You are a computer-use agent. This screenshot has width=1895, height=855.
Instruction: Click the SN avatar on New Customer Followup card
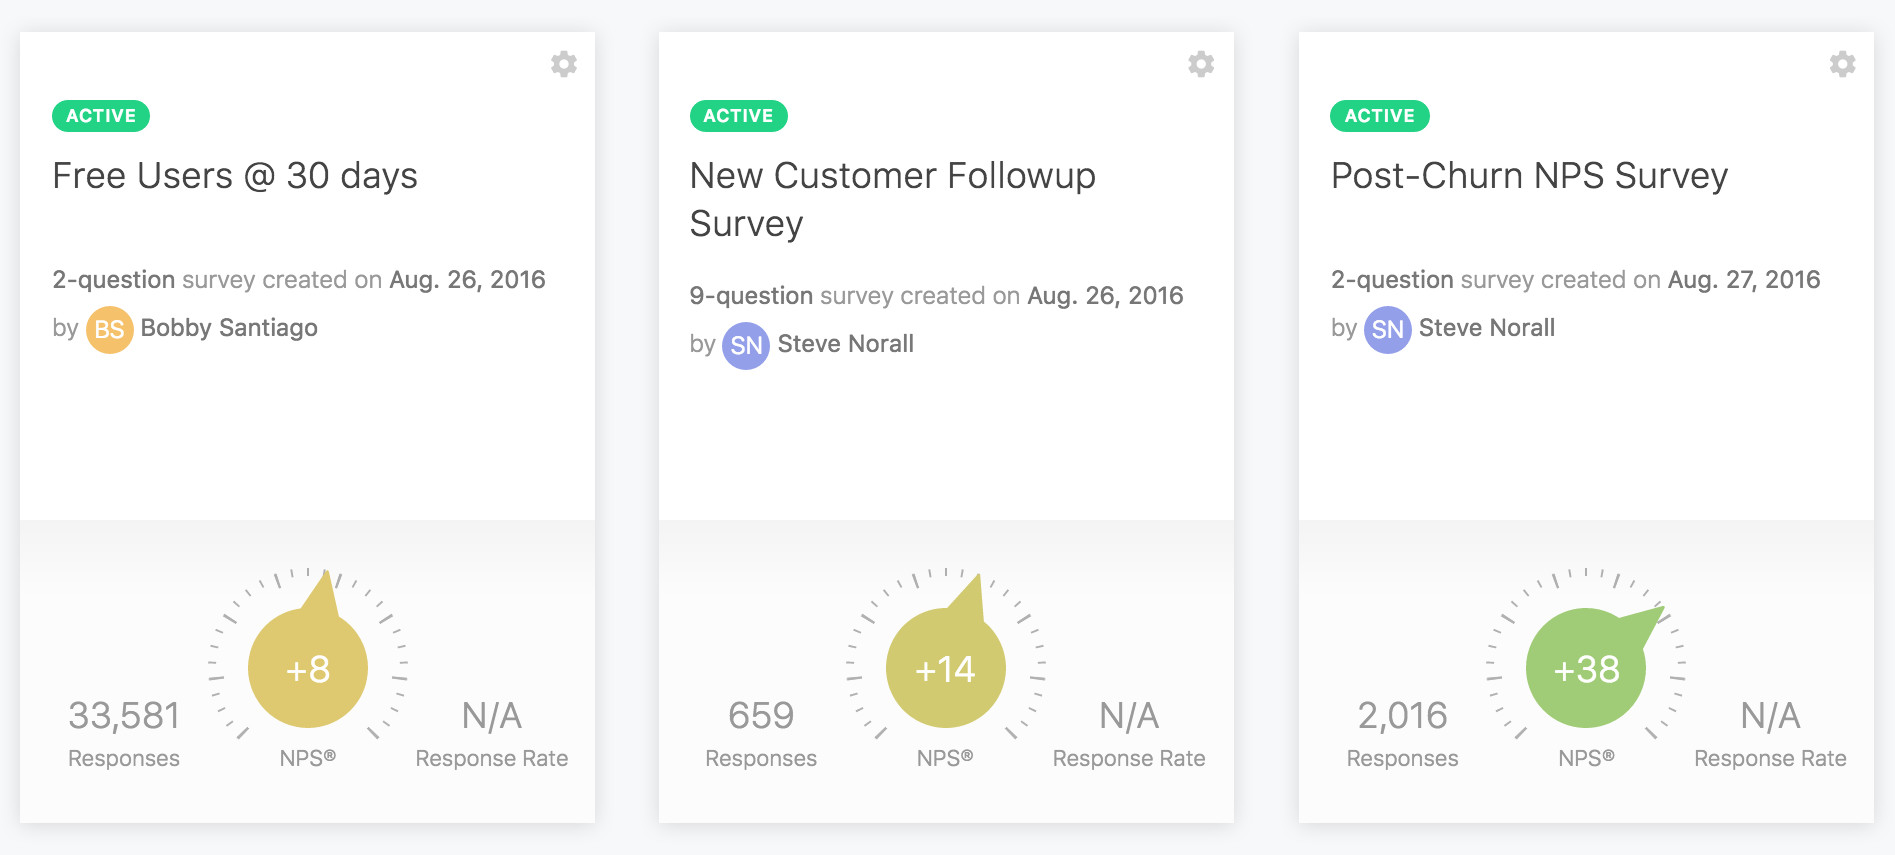point(746,345)
